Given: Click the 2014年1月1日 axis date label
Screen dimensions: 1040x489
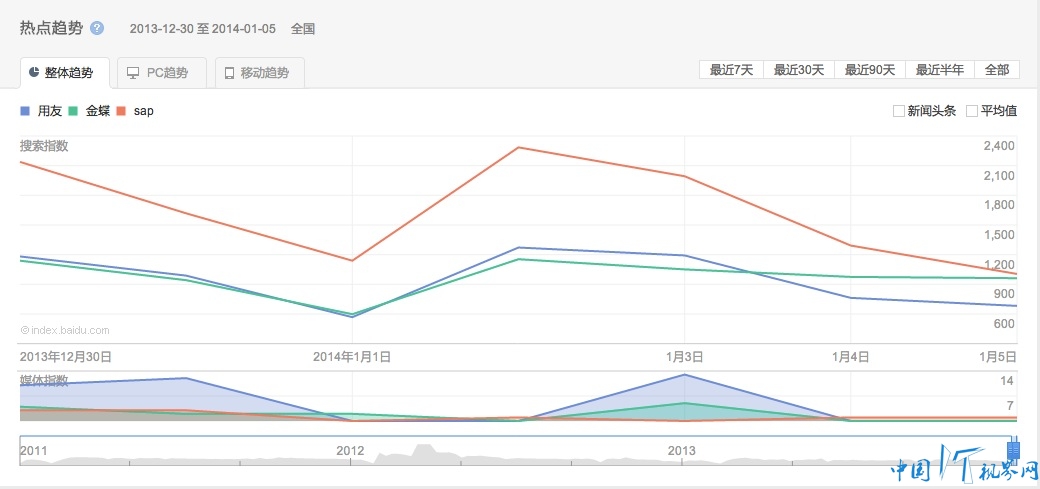Looking at the screenshot, I should 352,357.
